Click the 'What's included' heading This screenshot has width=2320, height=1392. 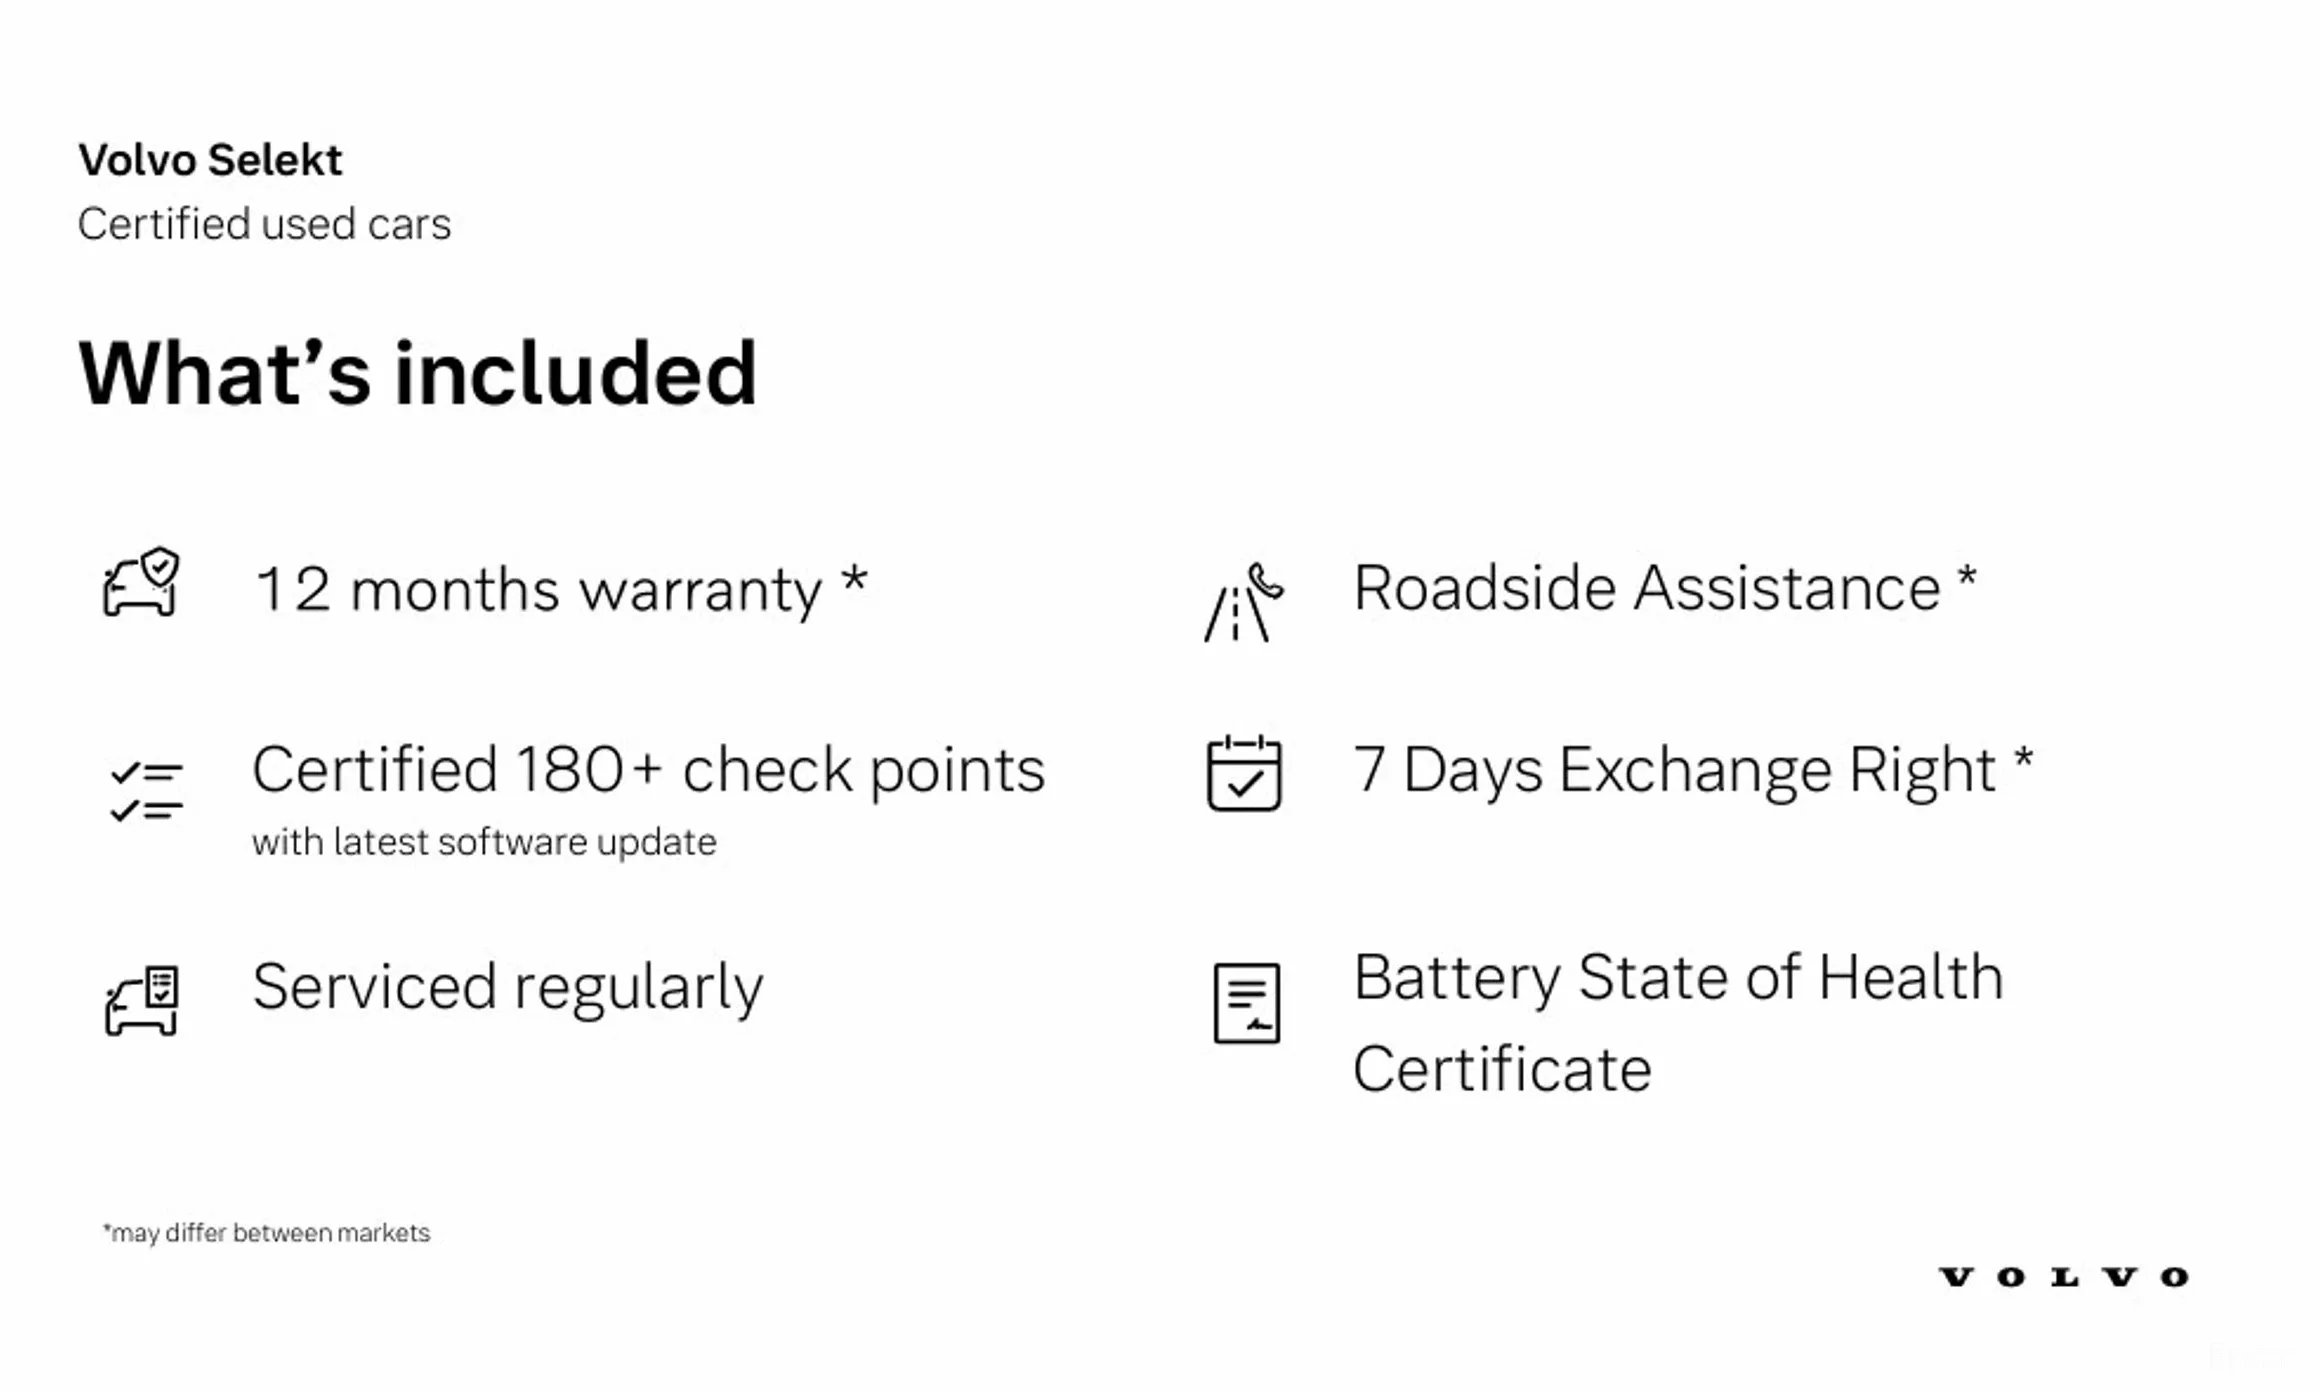tap(418, 373)
